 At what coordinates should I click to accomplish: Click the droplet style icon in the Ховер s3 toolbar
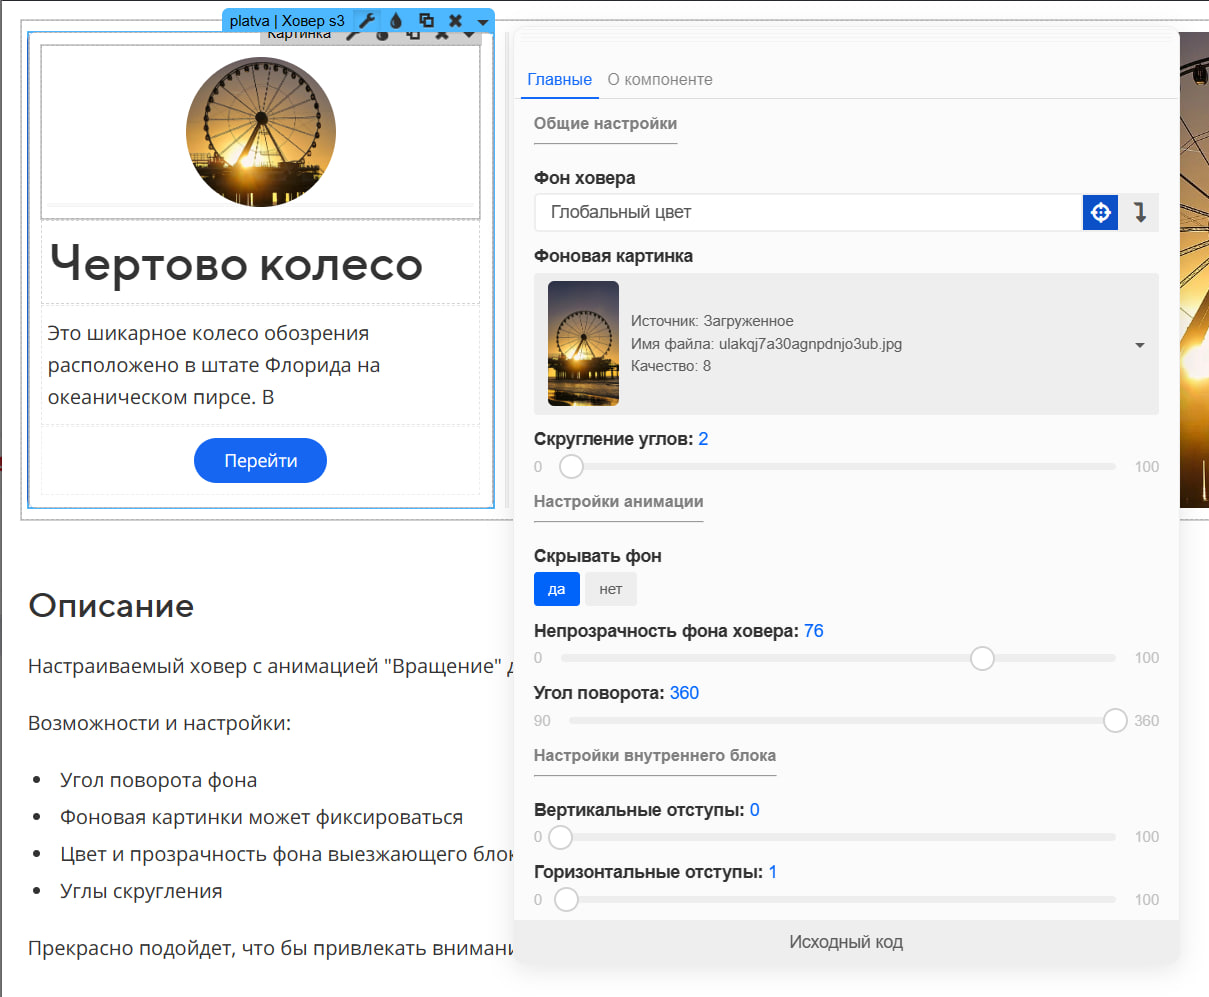(396, 20)
